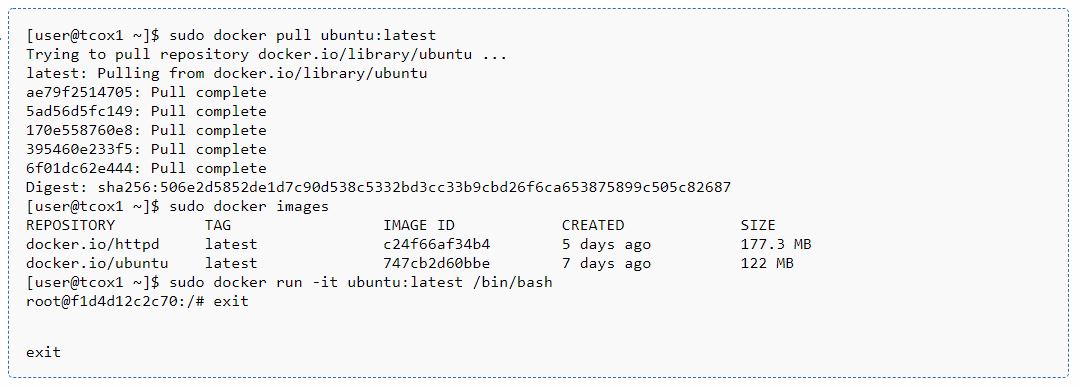Image resolution: width=1080 pixels, height=387 pixels.
Task: Click the IMAGE ID column header
Action: [419, 225]
